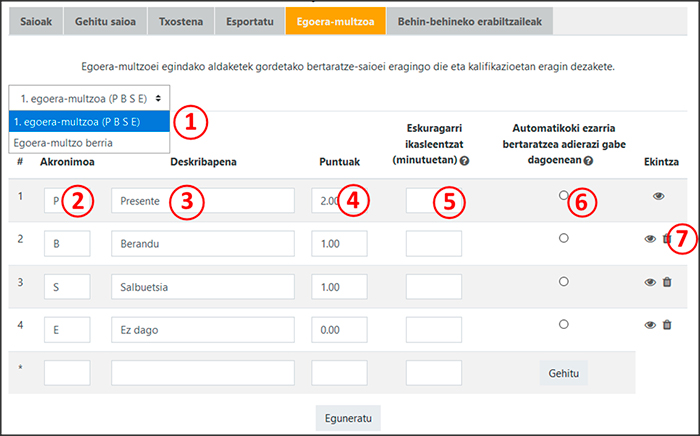Delete the Salbuetsia status with the trash icon
This screenshot has width=700, height=436.
(667, 282)
